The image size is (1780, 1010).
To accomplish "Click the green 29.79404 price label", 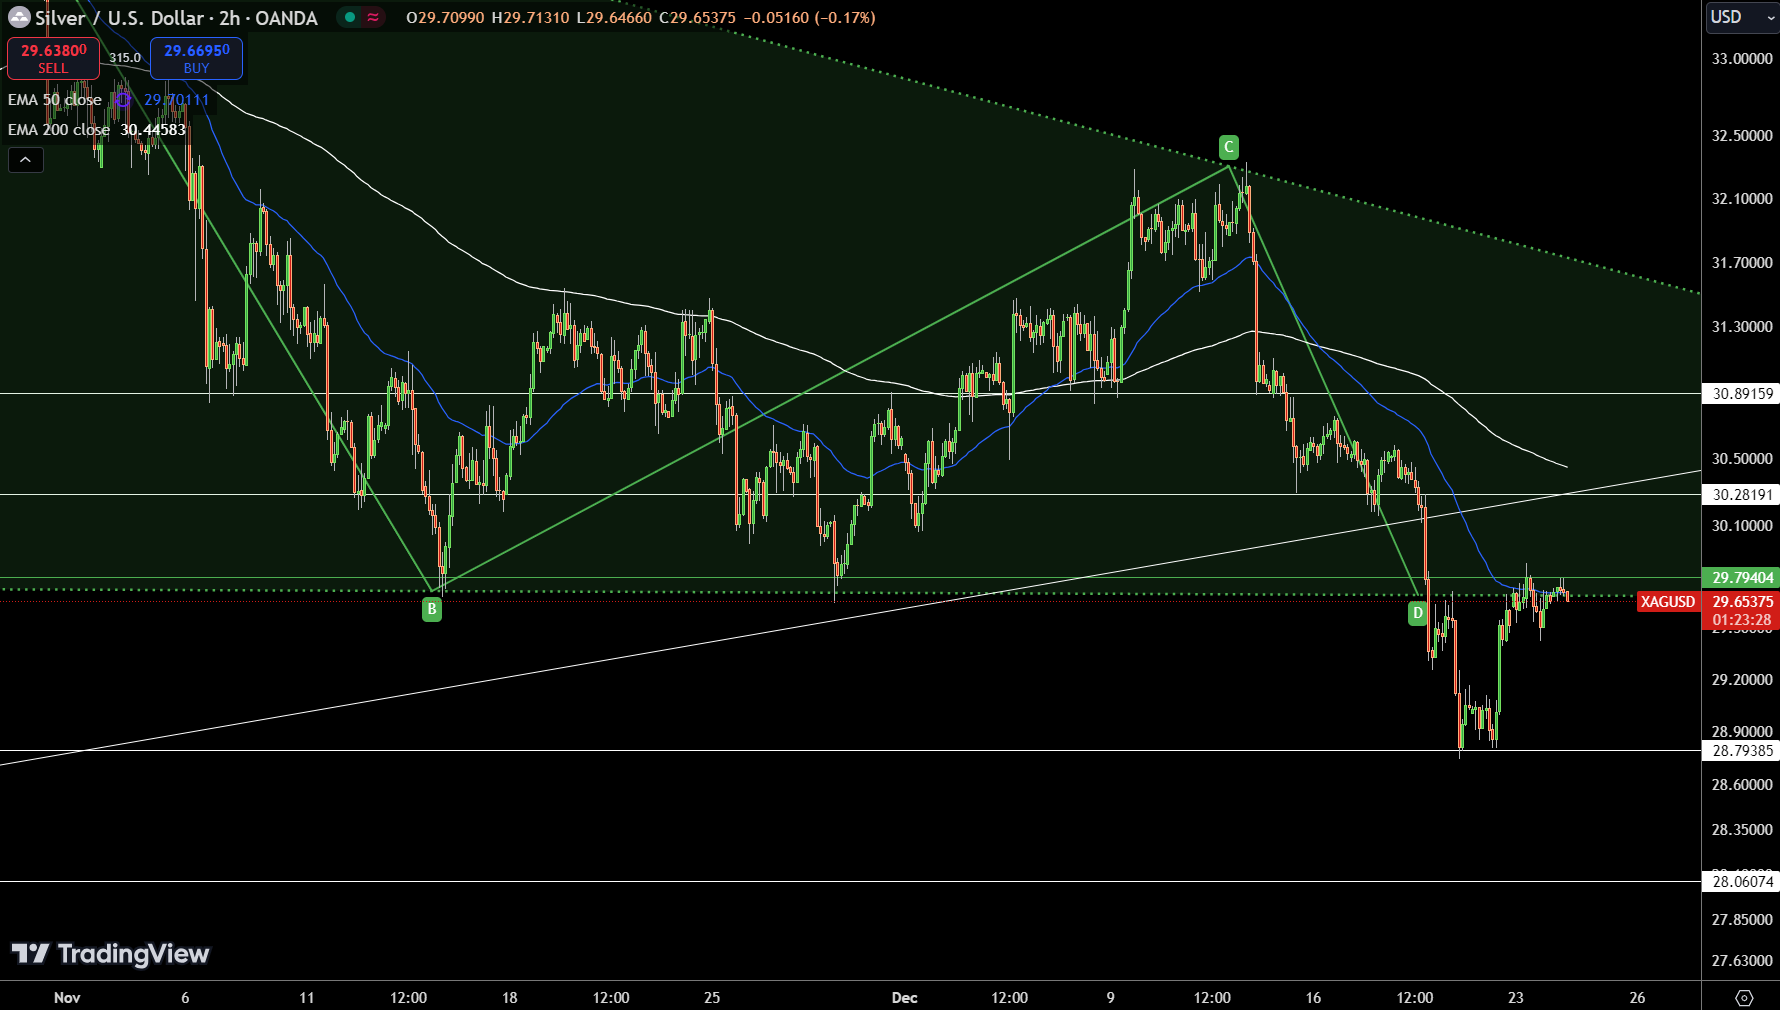I will pos(1741,578).
